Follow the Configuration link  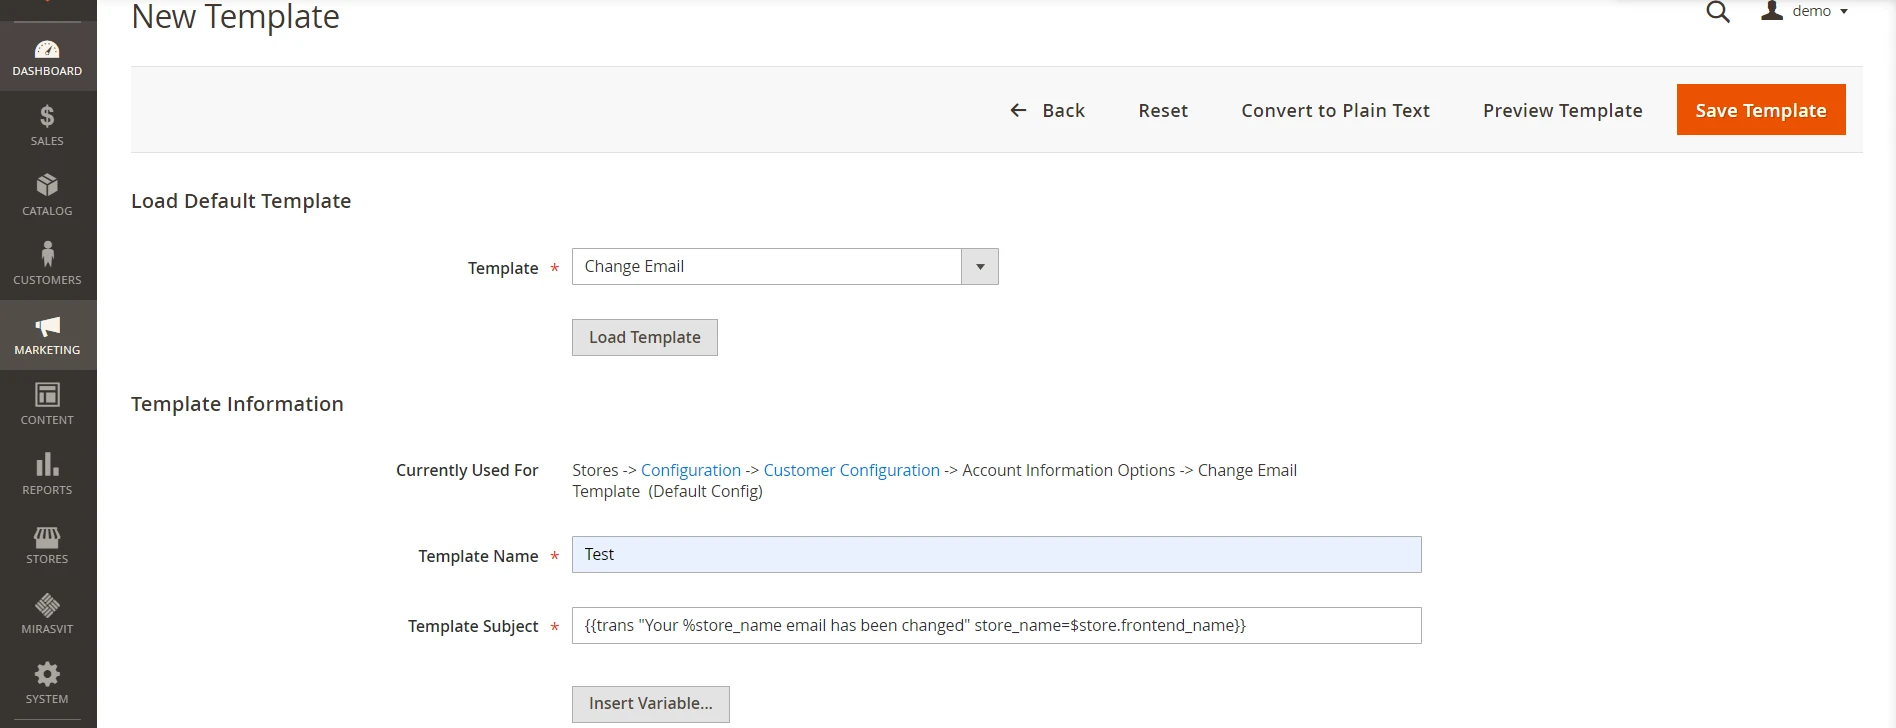click(691, 470)
